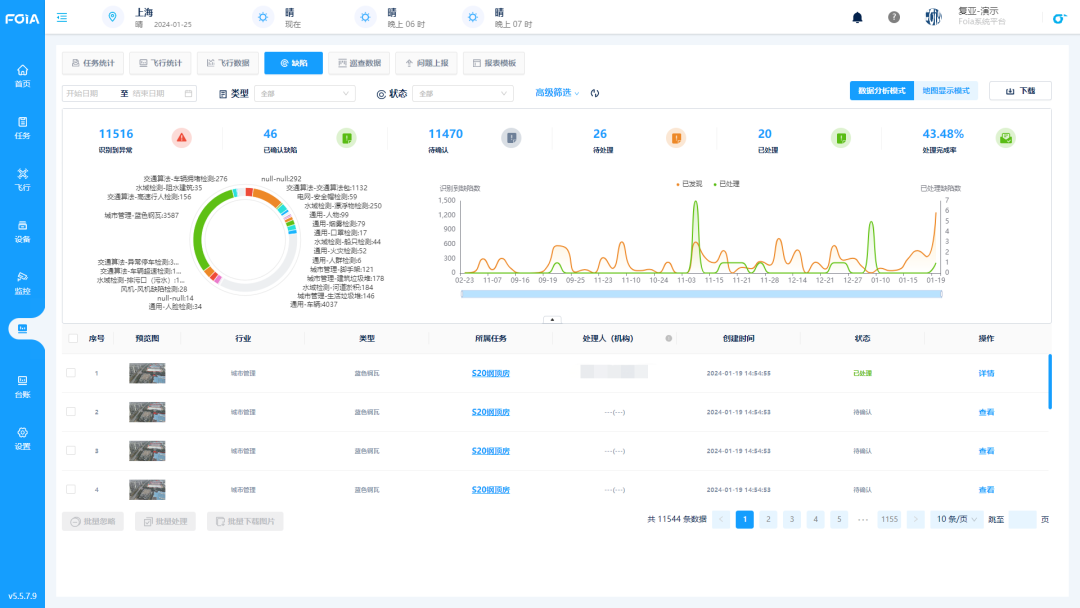Go to 监控 (monitoring) in the sidebar
The height and width of the screenshot is (608, 1080).
coord(22,282)
